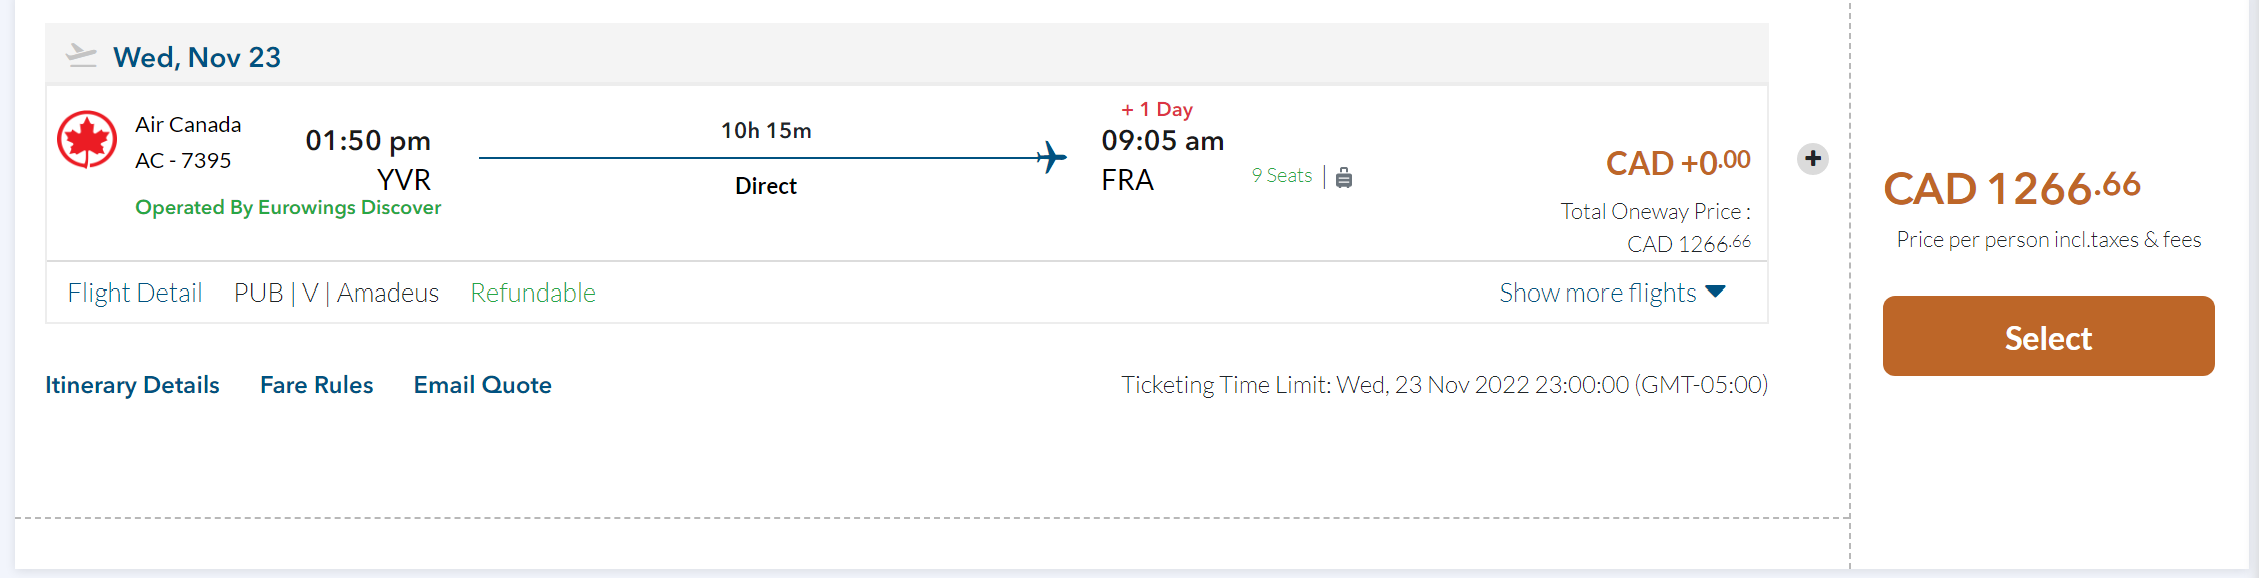Click the flight number AC - 7395
Viewport: 2260px width, 578px height.
pos(183,160)
